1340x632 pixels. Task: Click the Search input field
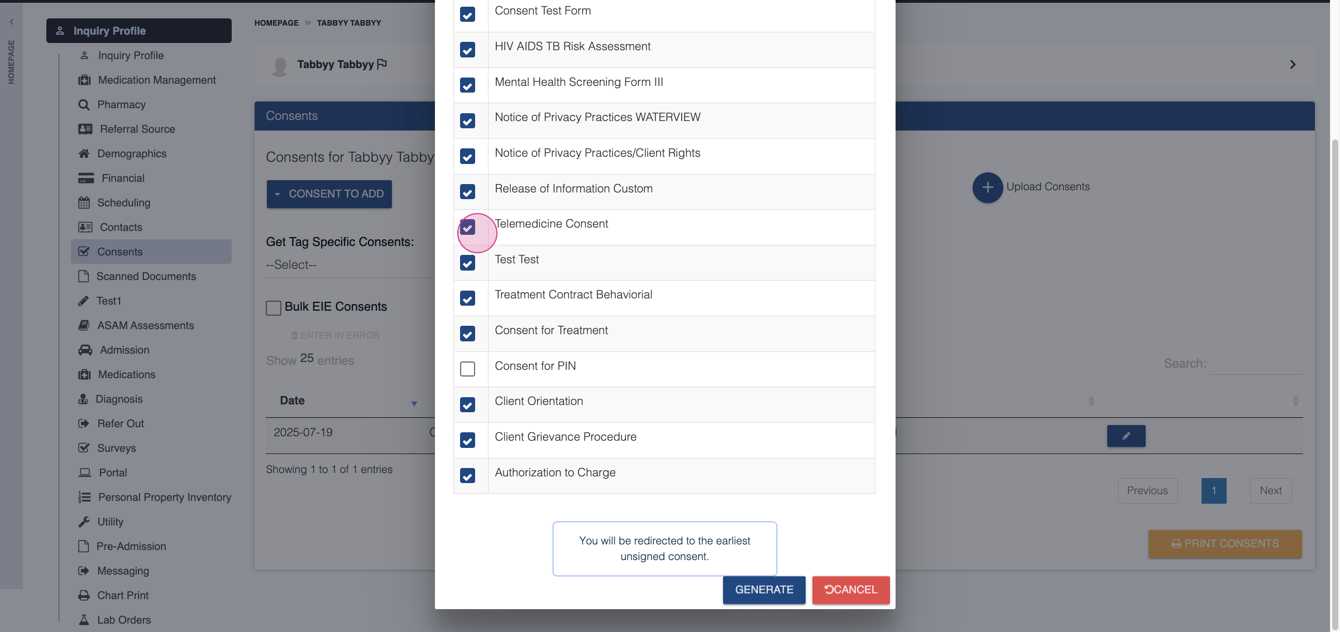point(1256,364)
